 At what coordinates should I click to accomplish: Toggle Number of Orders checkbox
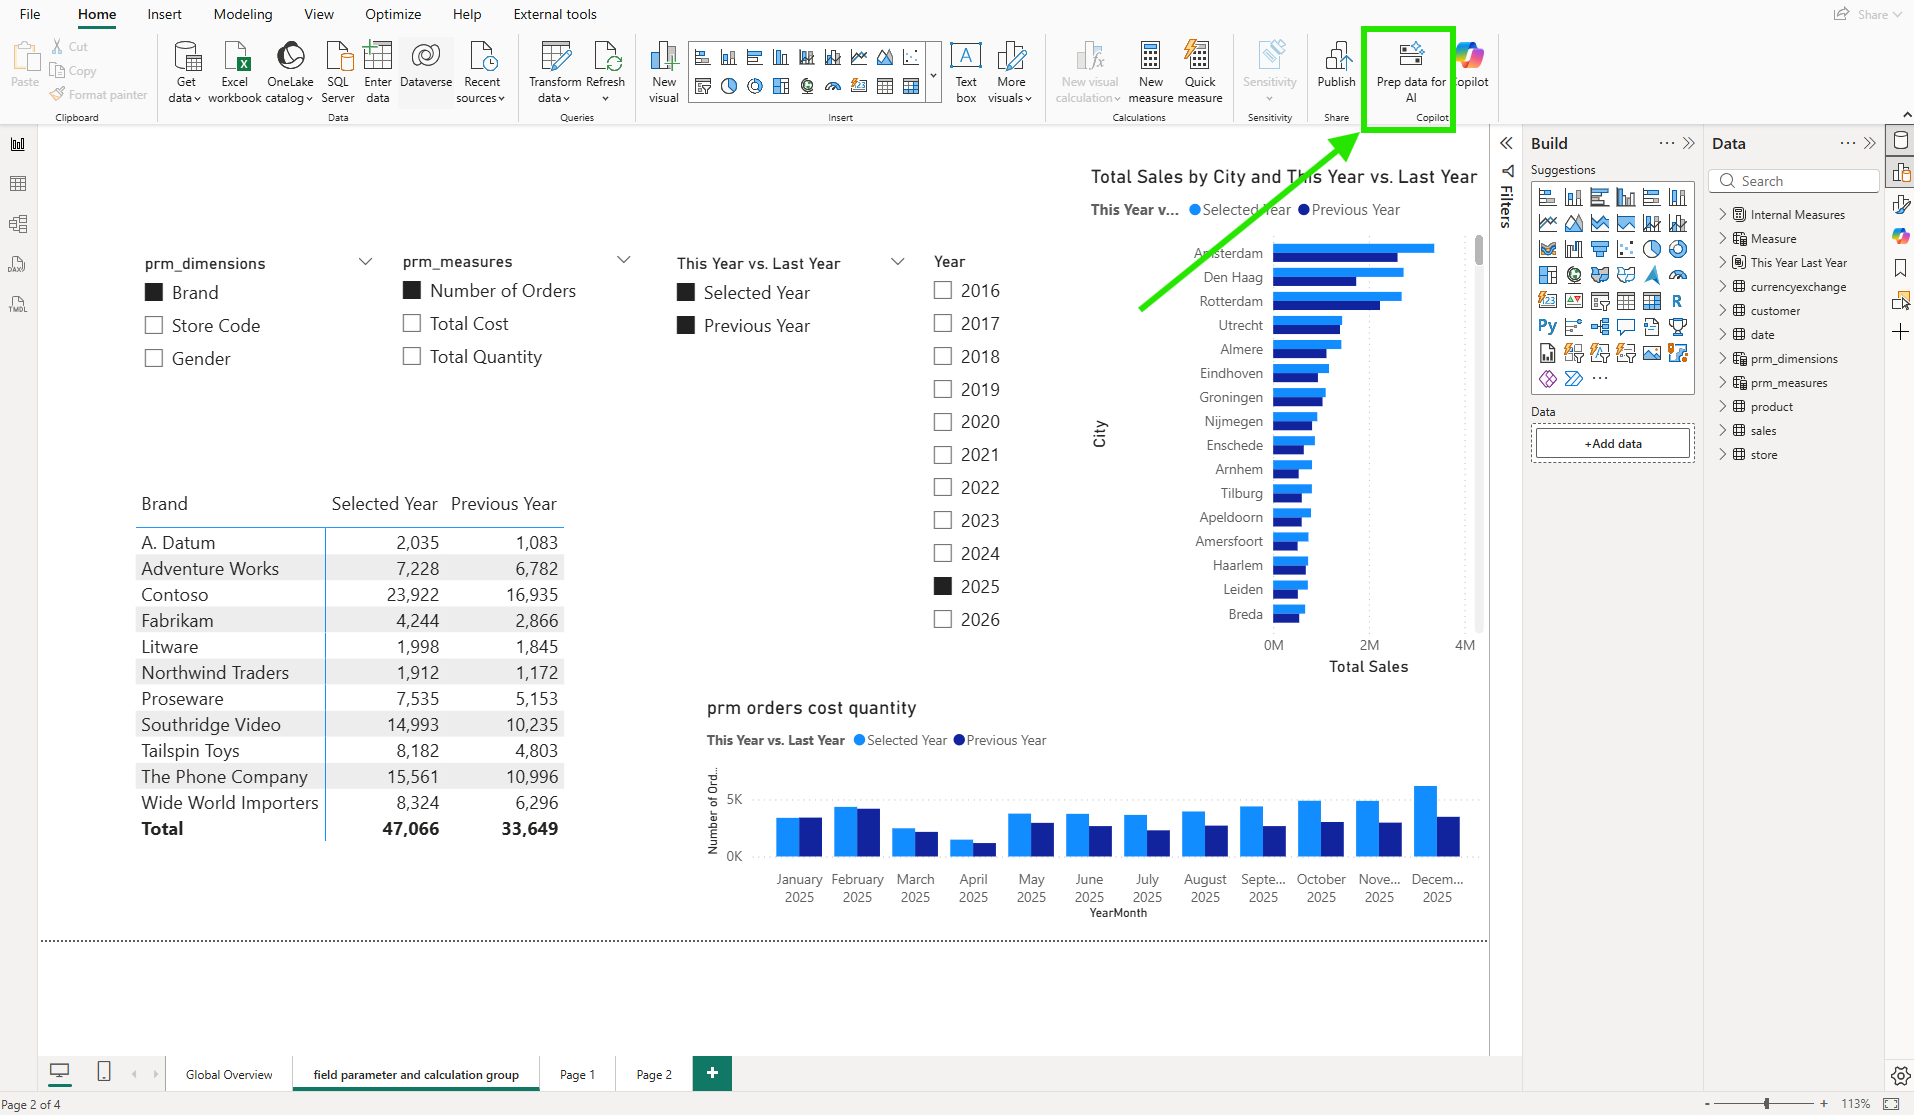(x=412, y=290)
